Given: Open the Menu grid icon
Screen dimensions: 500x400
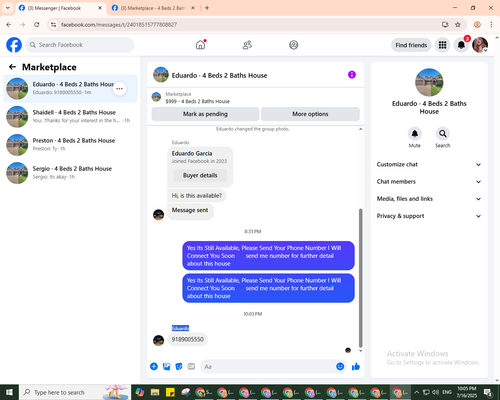Looking at the screenshot, I should 442,45.
